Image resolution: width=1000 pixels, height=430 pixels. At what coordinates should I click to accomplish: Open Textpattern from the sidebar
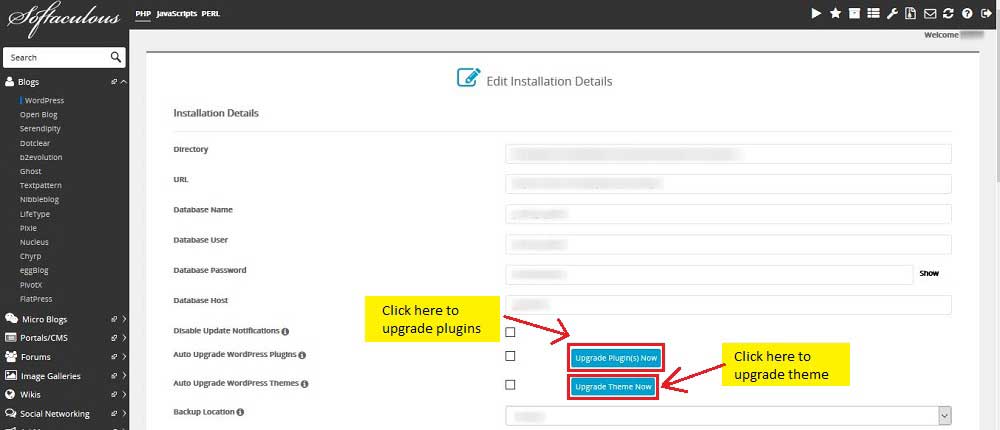coord(41,186)
